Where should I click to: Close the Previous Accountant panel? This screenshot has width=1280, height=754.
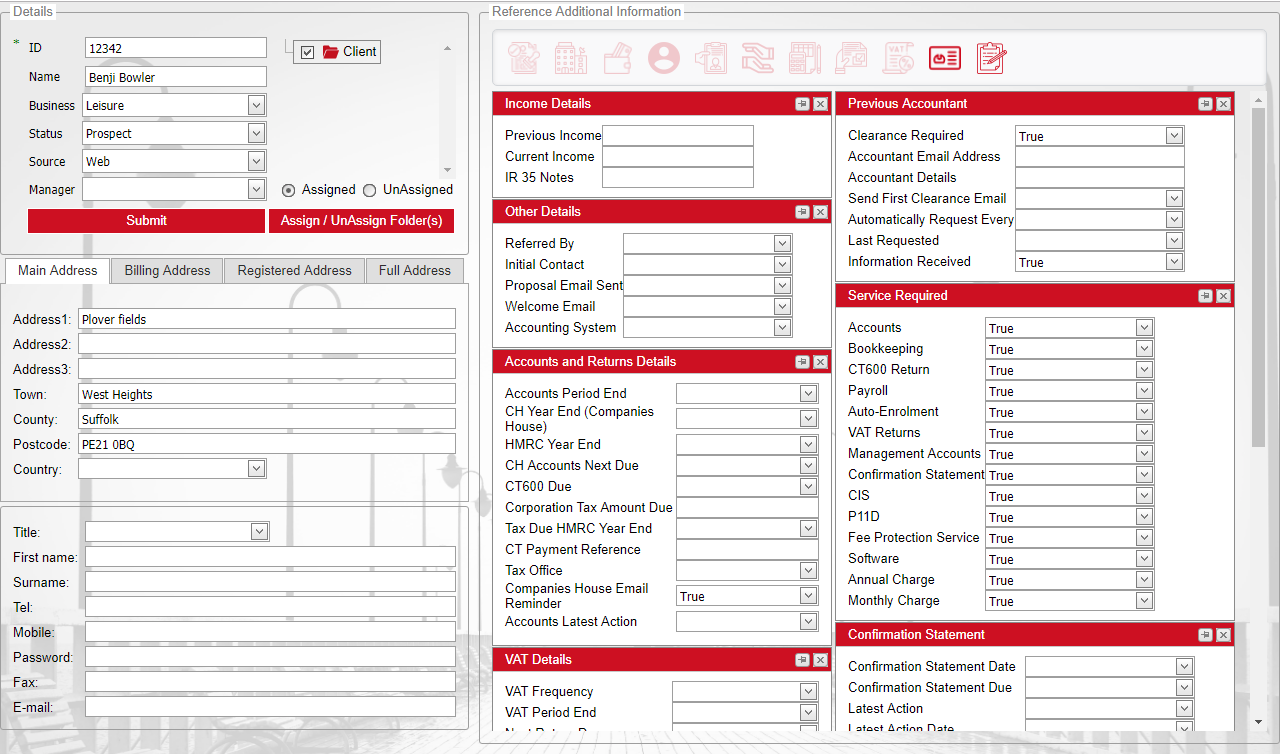(1223, 104)
